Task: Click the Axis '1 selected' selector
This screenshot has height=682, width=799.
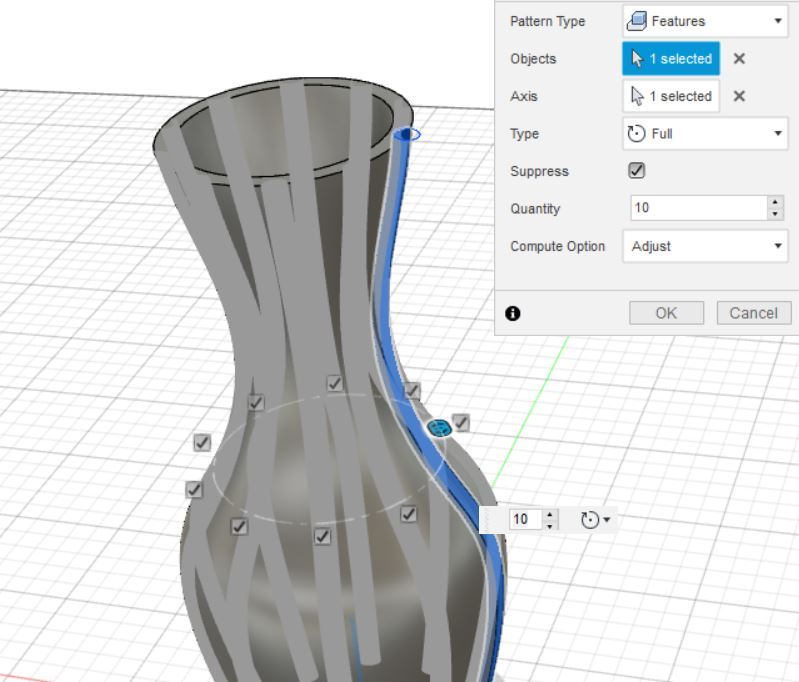Action: click(671, 96)
